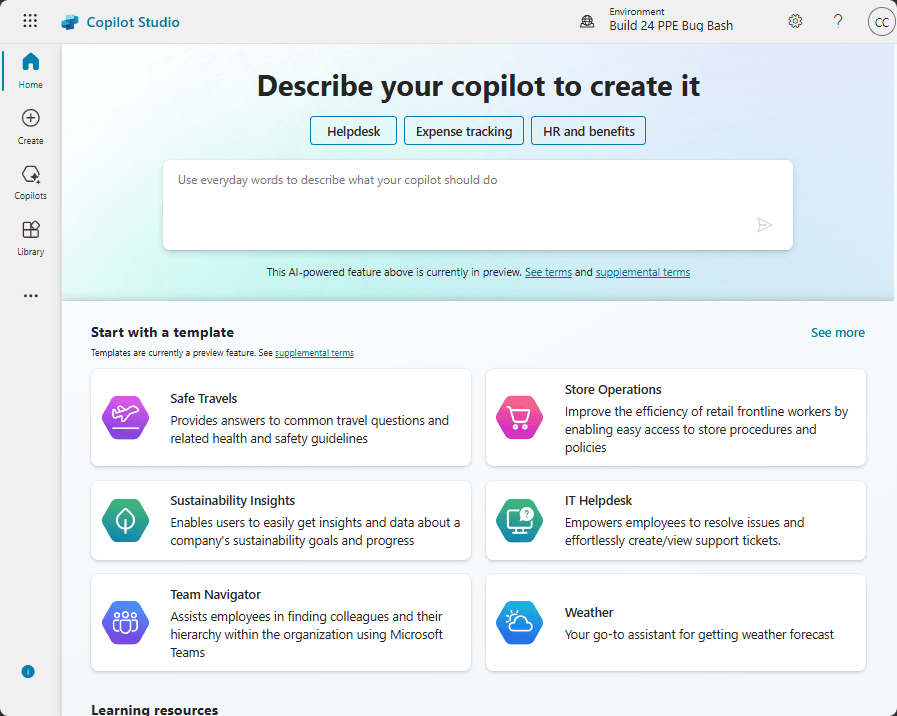This screenshot has width=897, height=716.
Task: Select the environment picker icon
Action: [x=588, y=21]
